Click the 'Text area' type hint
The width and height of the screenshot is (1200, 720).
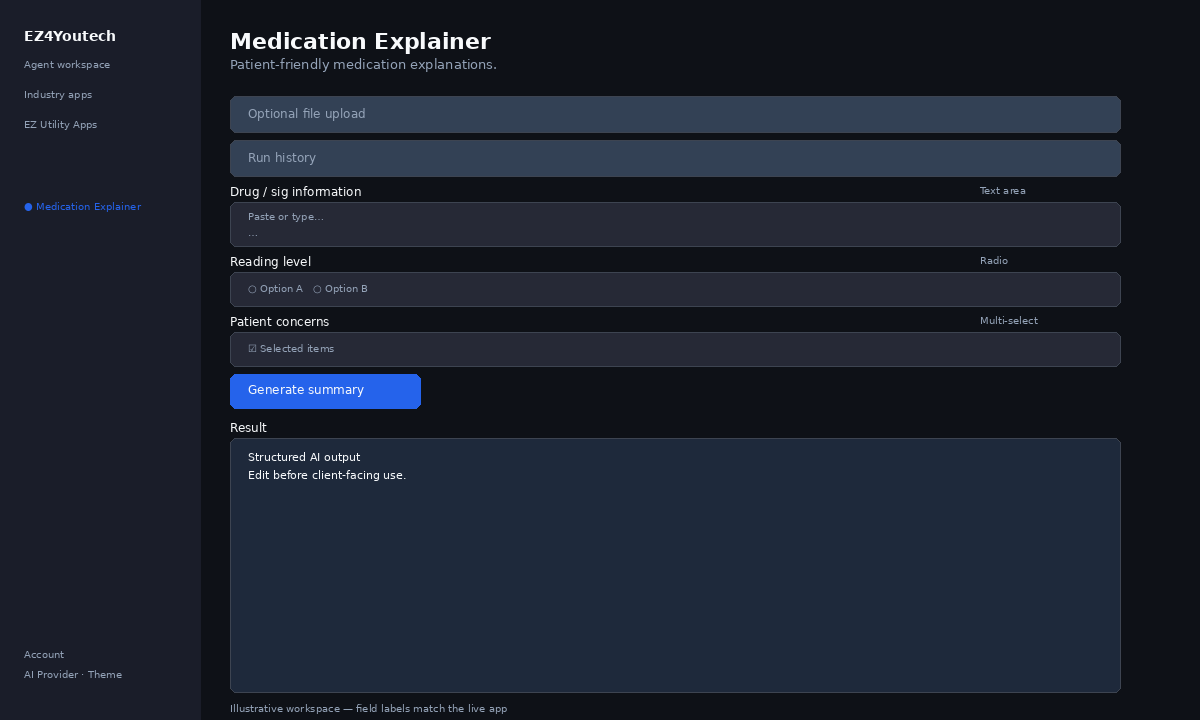(1002, 191)
